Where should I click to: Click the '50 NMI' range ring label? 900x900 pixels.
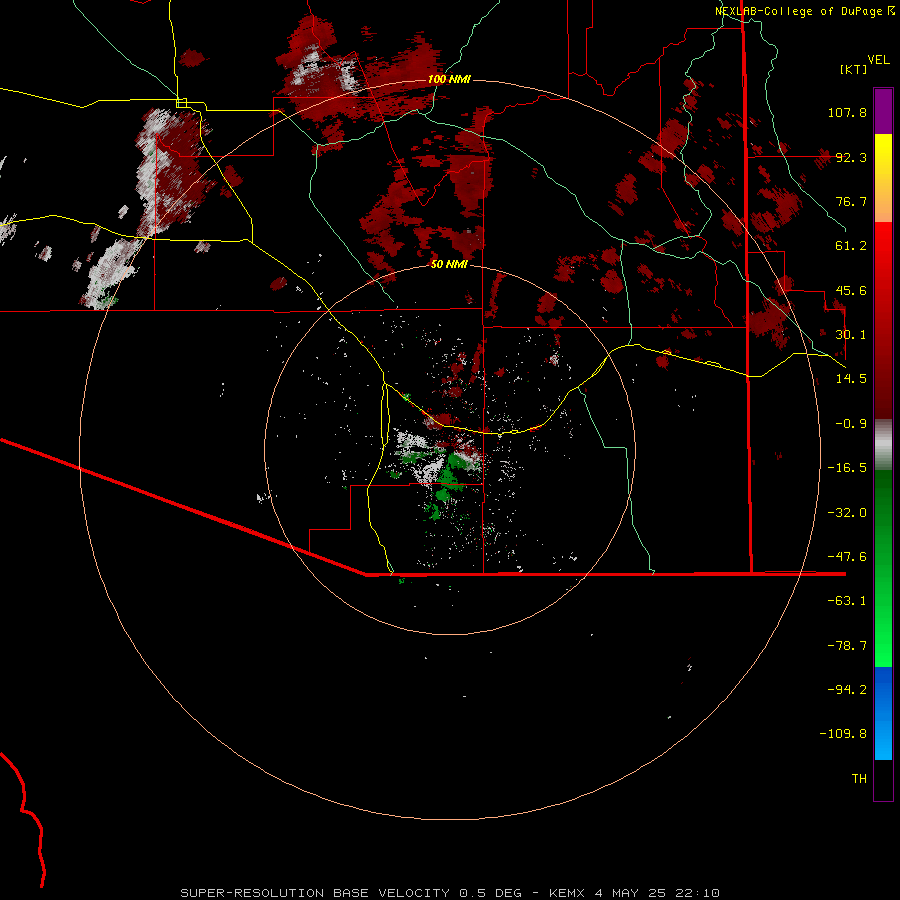pyautogui.click(x=449, y=264)
